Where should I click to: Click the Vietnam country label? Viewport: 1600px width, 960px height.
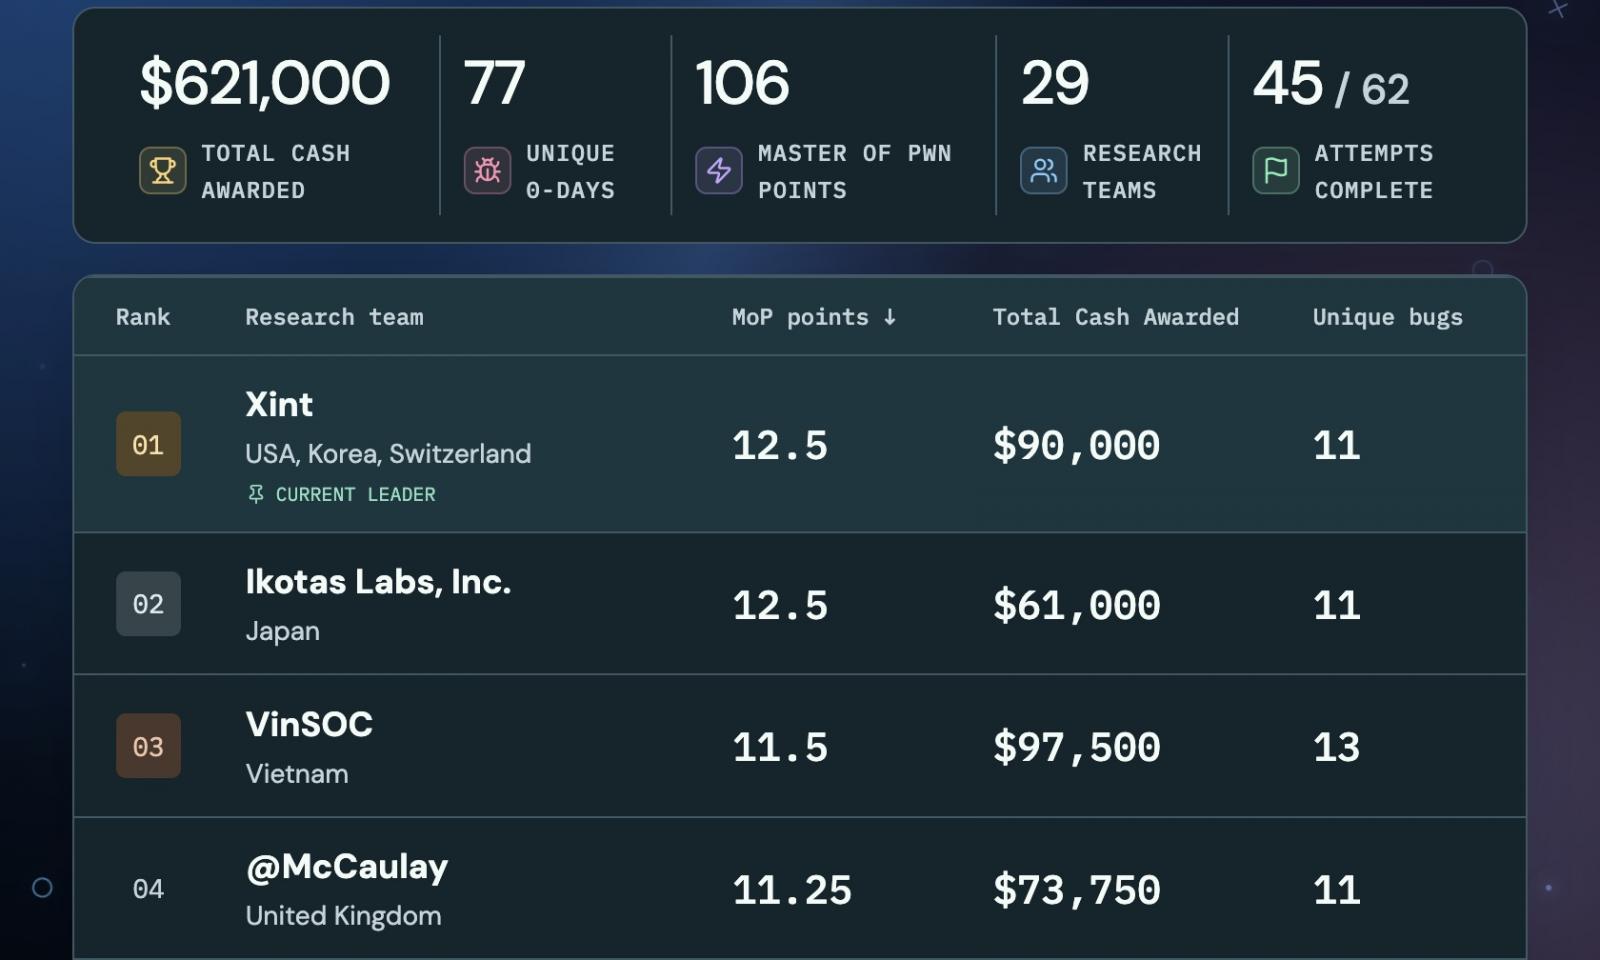[297, 774]
